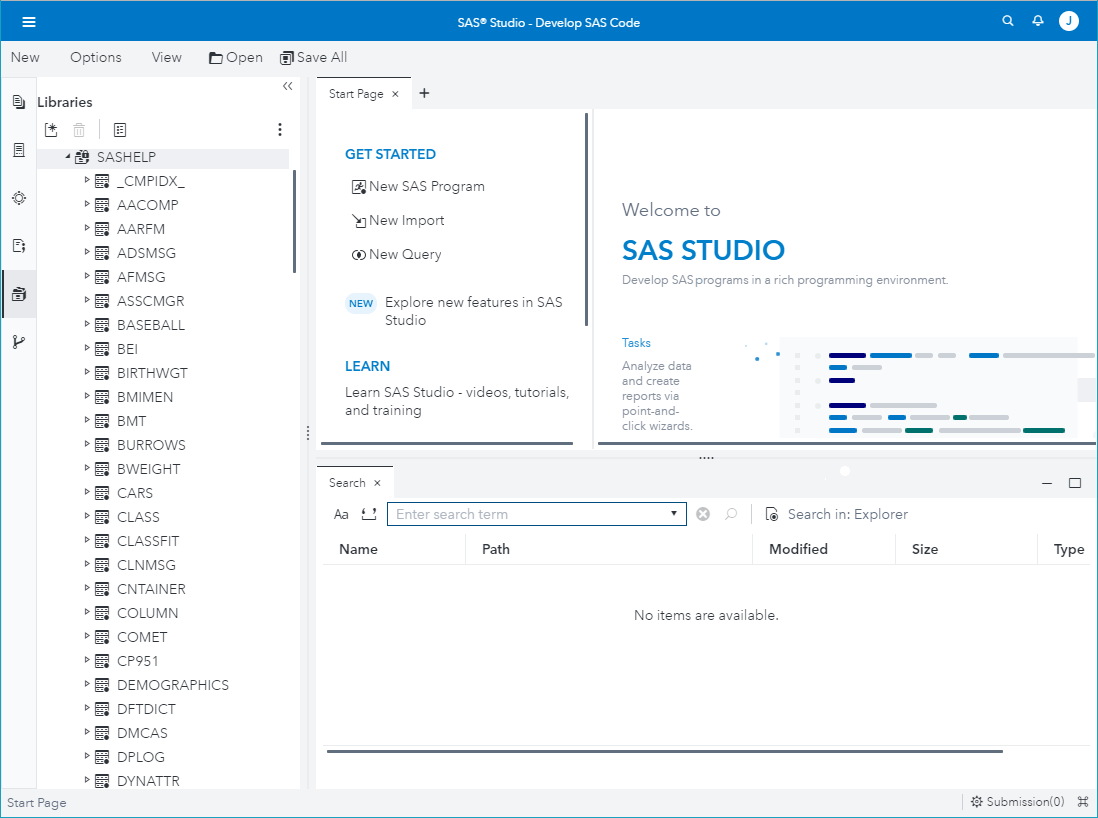Click the New SAS Program link
Image resolution: width=1098 pixels, height=818 pixels.
426,186
